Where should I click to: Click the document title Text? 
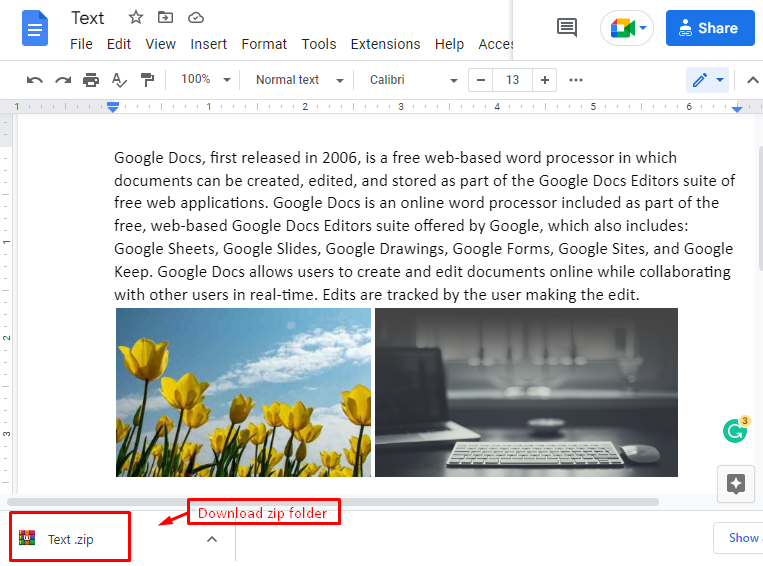[x=88, y=18]
